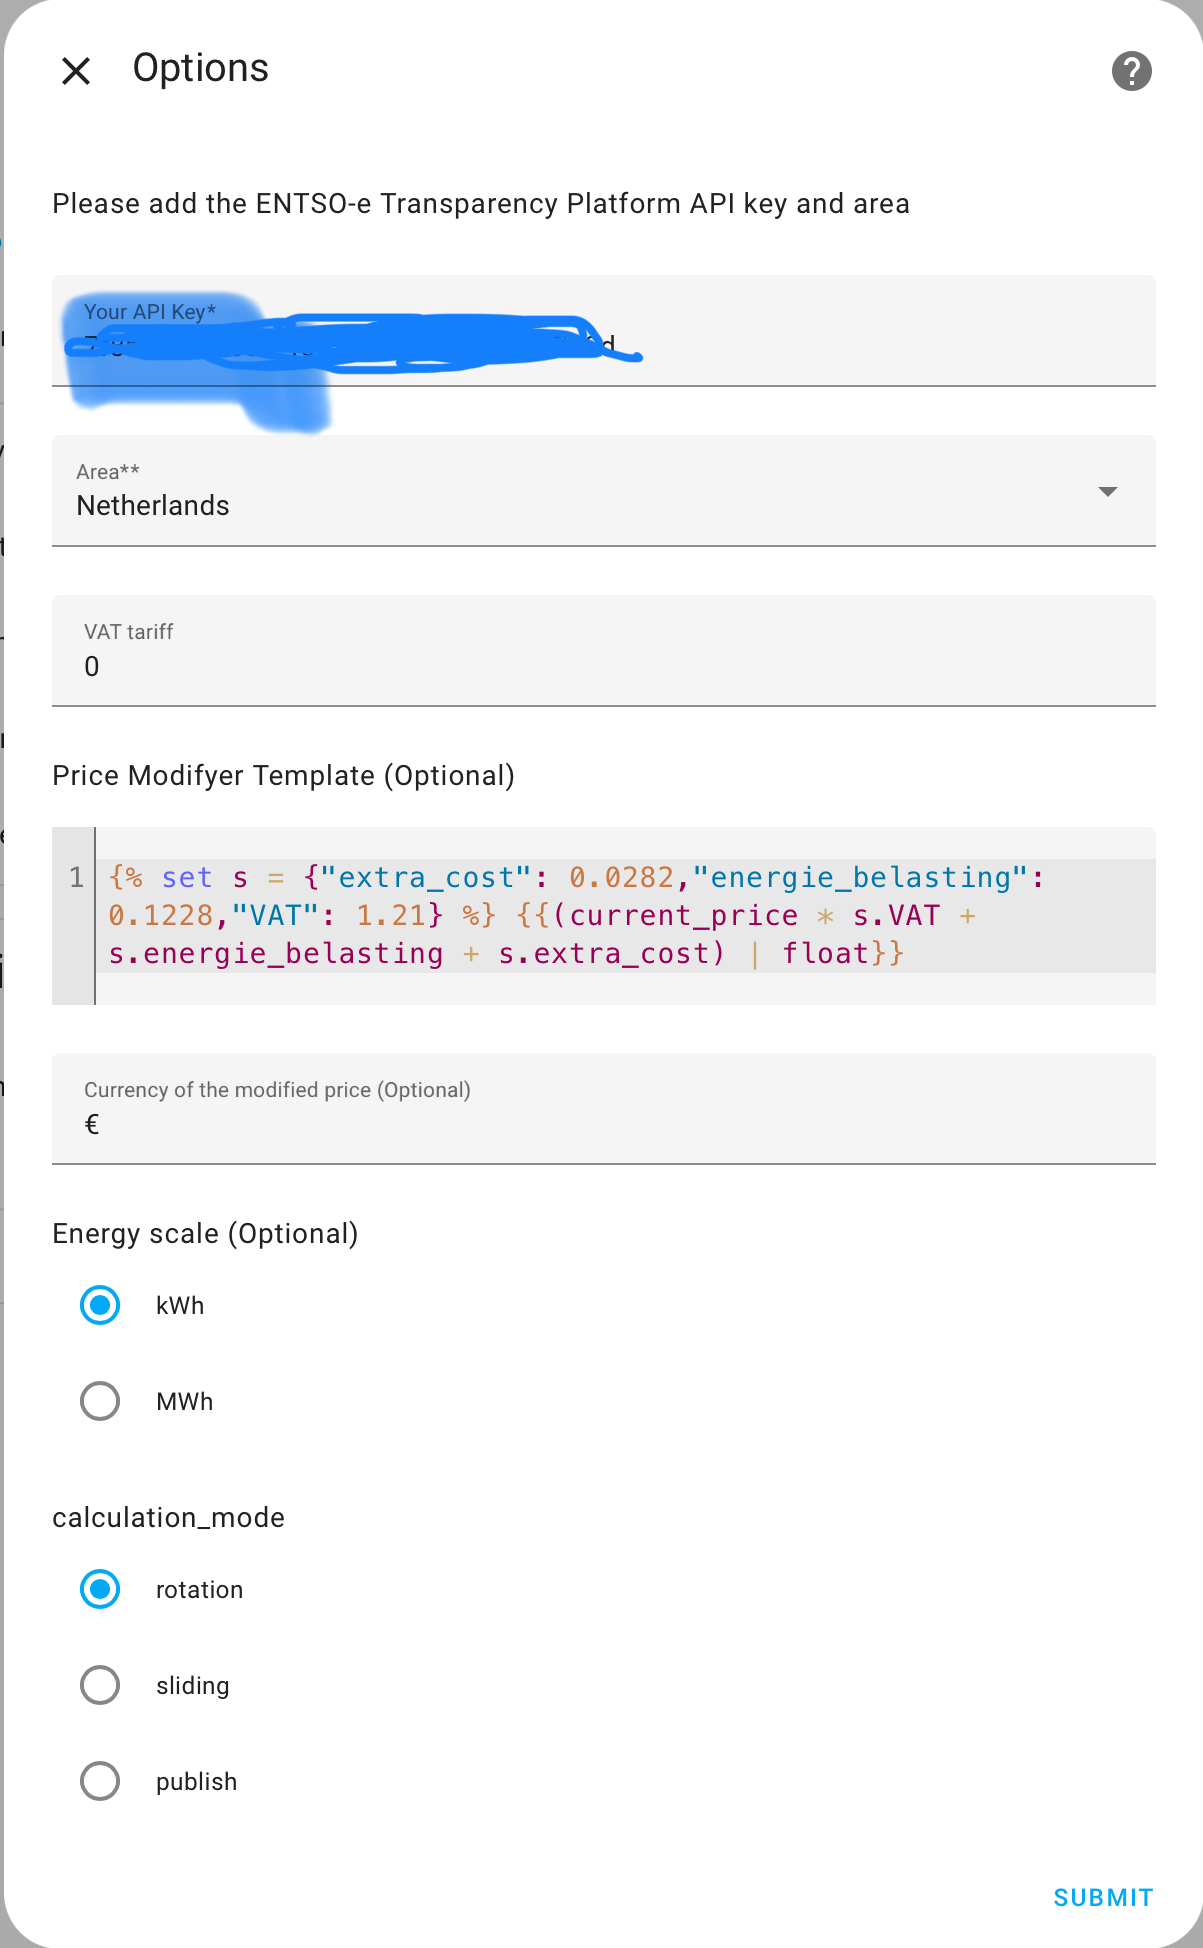Screen dimensions: 1203x1948
Task: Click the ENTSO-e Transparency Platform instruction text
Action: click(x=481, y=204)
